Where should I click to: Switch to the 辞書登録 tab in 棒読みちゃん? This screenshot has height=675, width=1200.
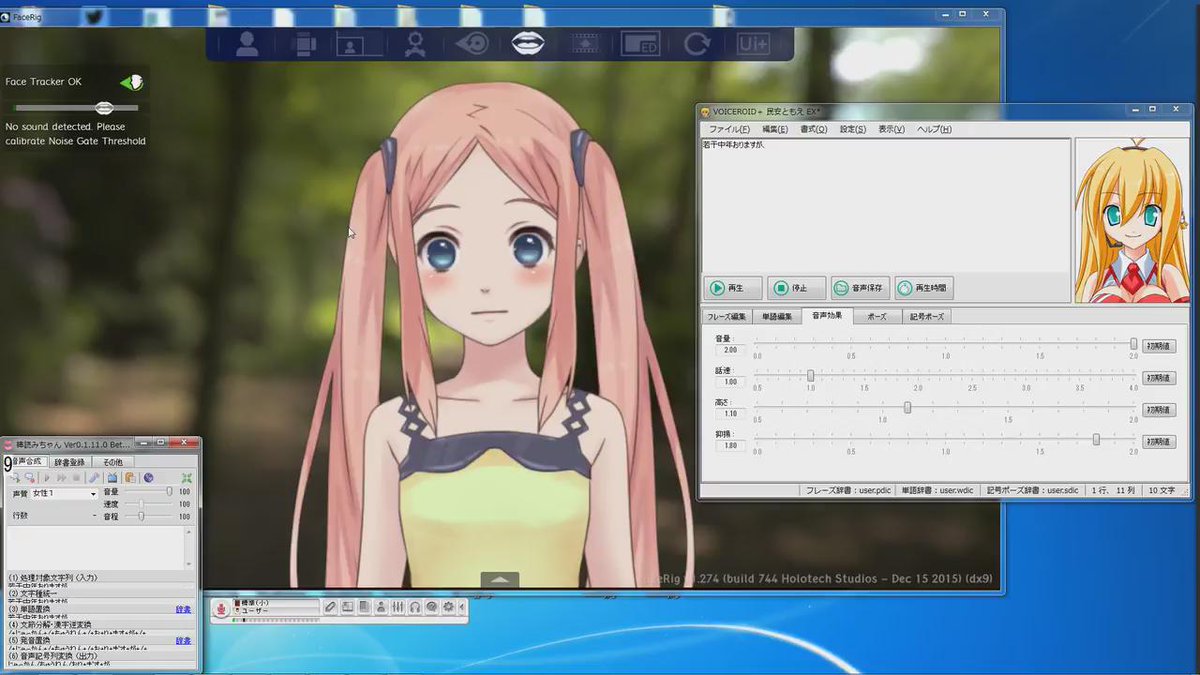(x=69, y=463)
